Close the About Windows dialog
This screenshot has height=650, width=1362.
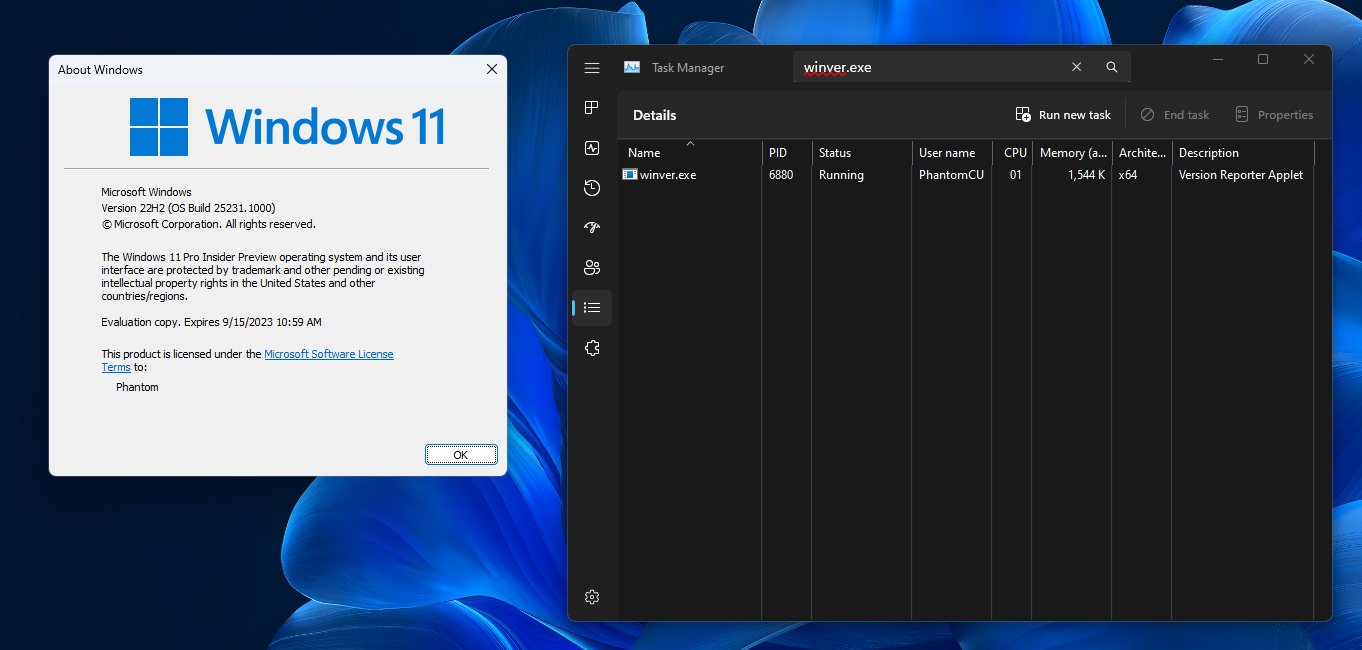point(491,69)
